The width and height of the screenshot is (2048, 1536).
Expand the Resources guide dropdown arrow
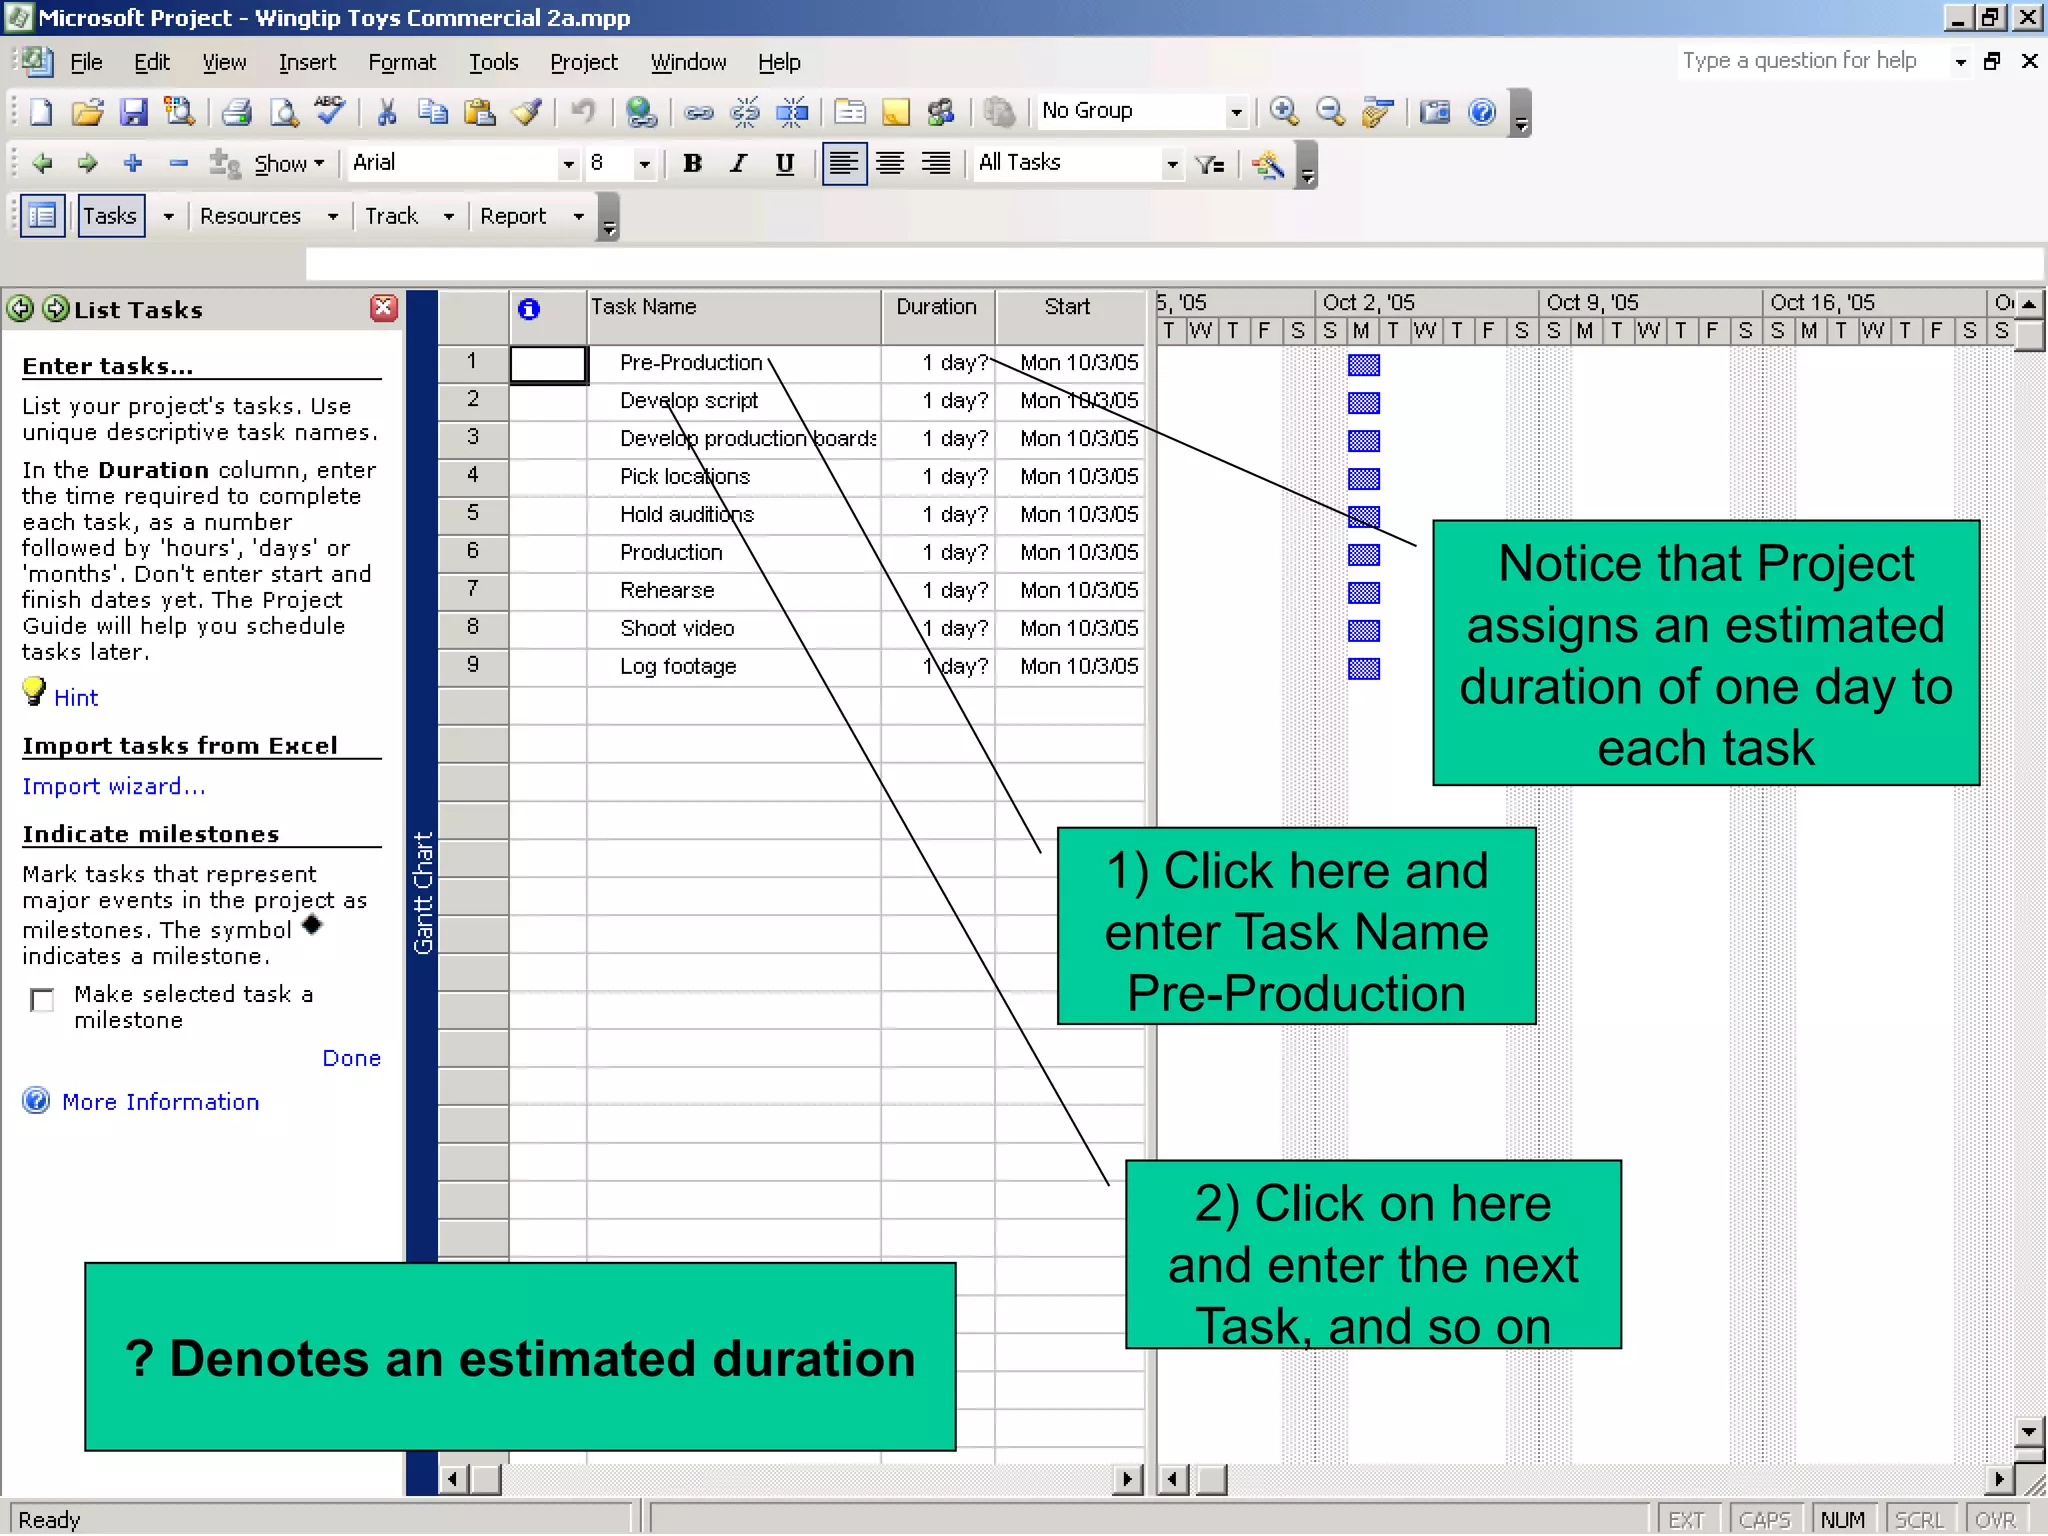pos(333,216)
